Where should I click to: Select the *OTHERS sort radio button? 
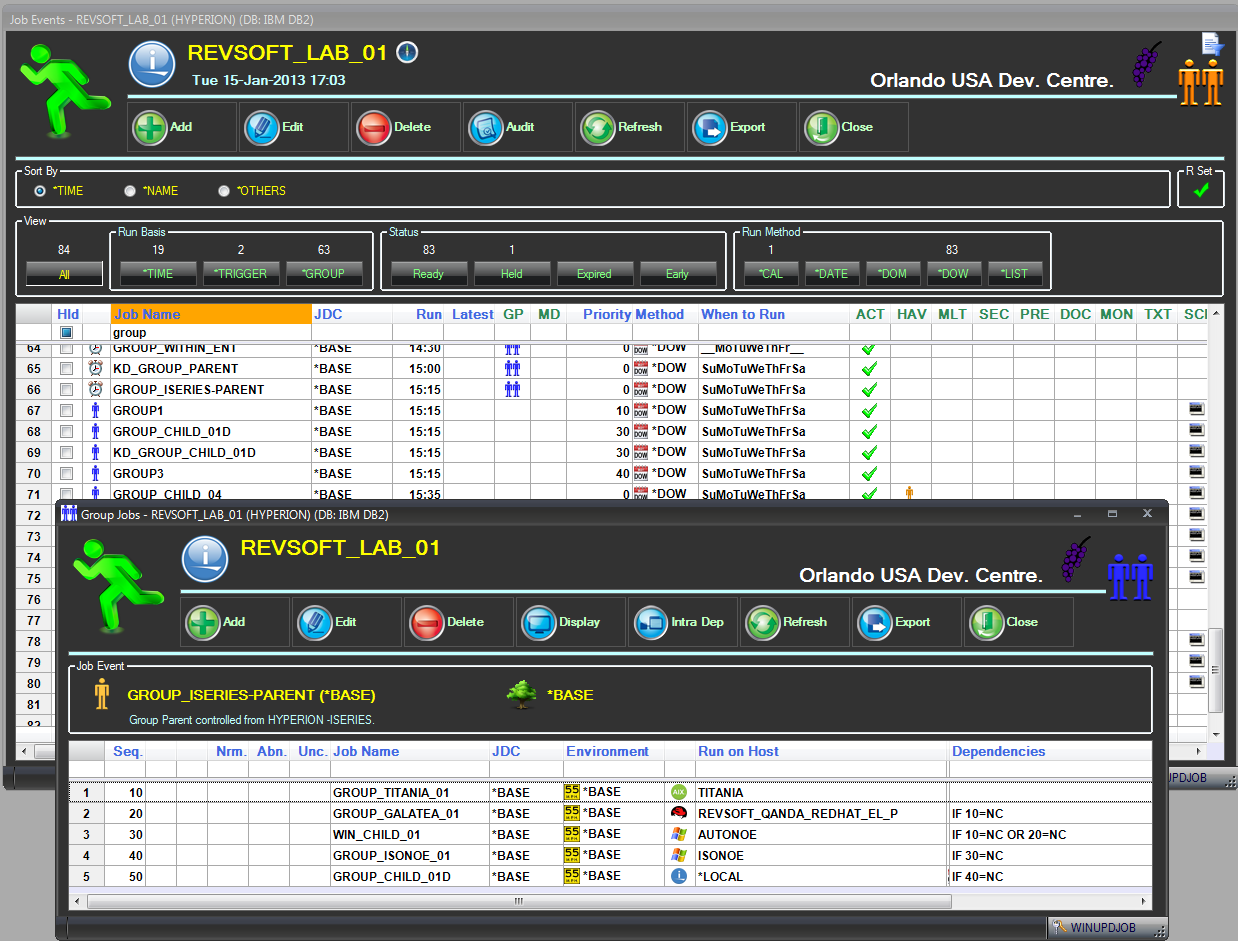point(224,191)
